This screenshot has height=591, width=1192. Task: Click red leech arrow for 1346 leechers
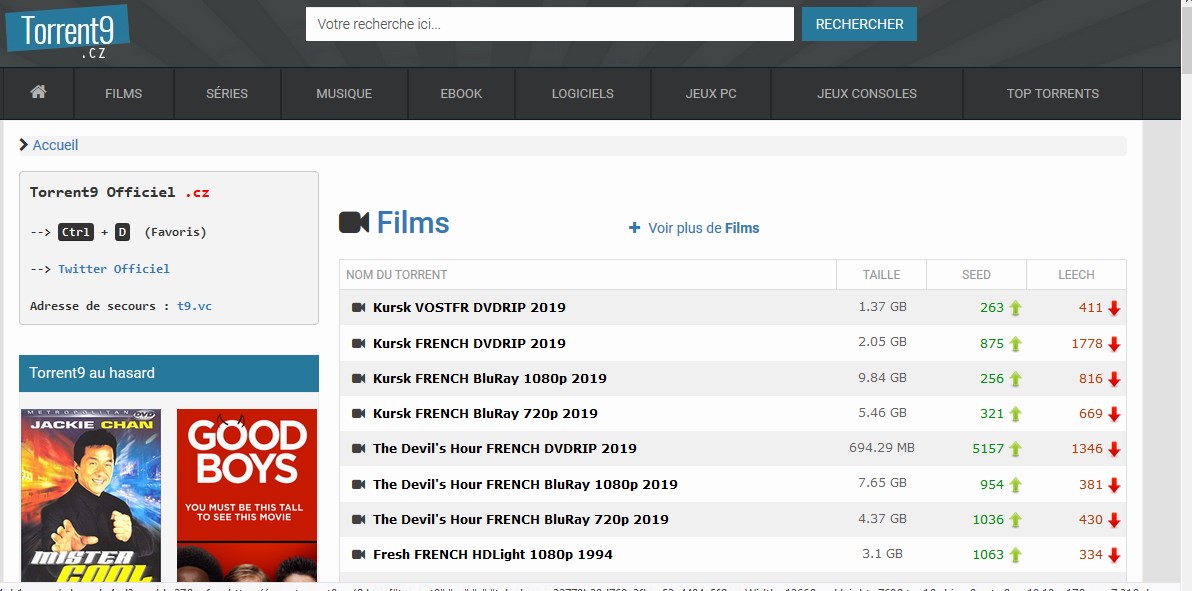click(1114, 449)
